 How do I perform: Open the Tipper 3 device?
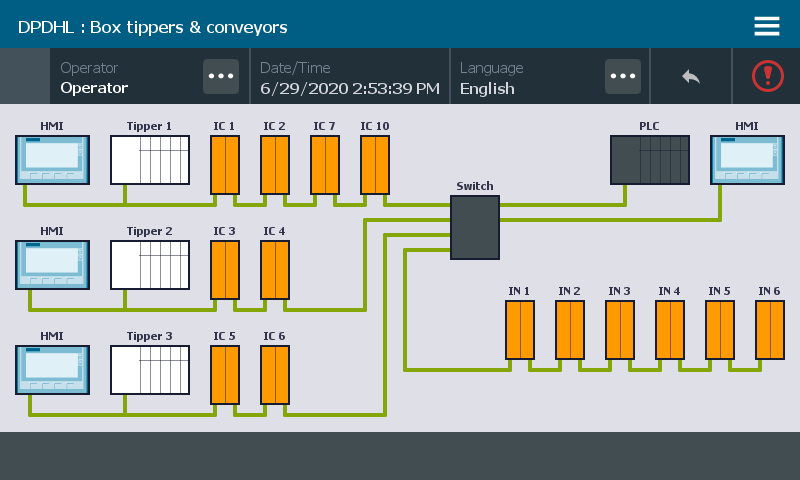150,370
